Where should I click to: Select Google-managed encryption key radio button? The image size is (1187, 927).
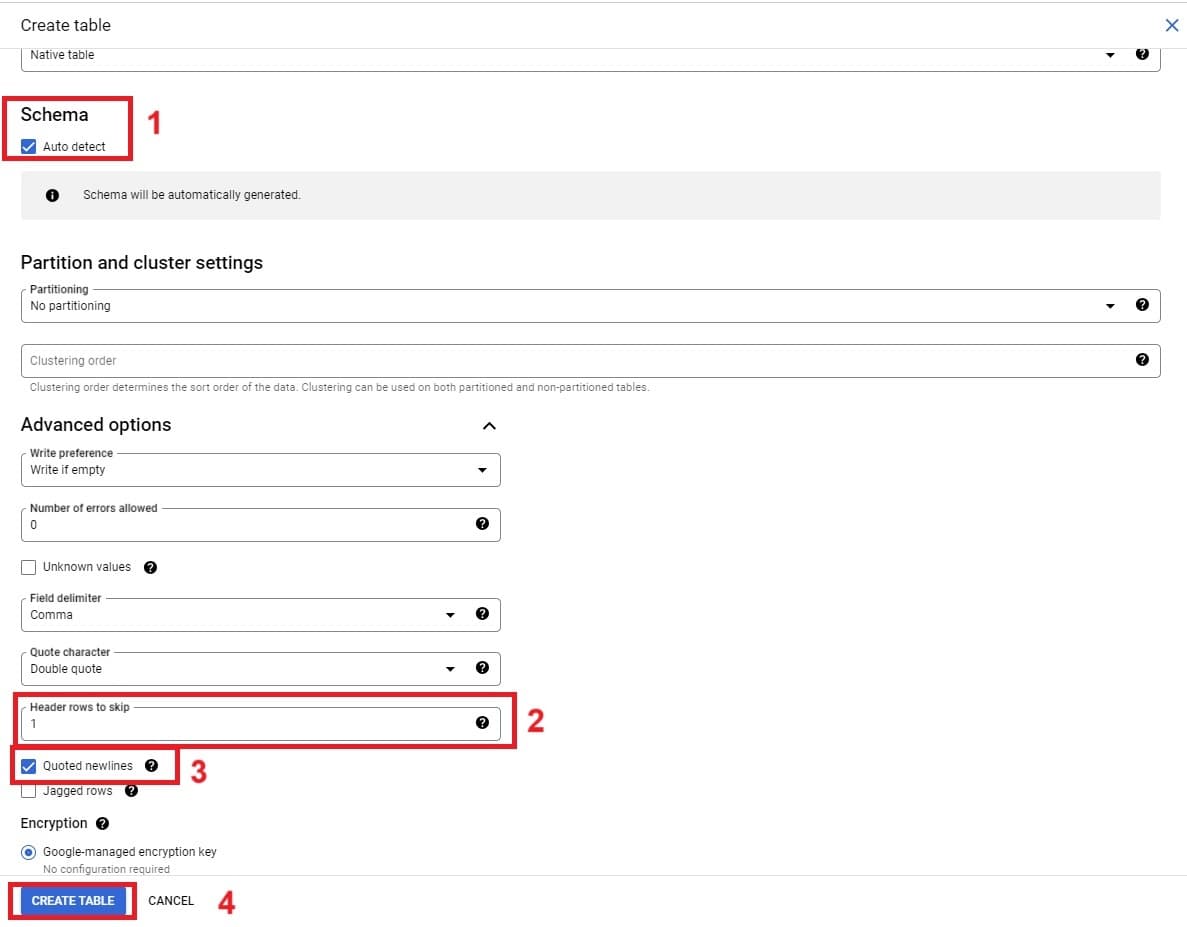pos(29,852)
